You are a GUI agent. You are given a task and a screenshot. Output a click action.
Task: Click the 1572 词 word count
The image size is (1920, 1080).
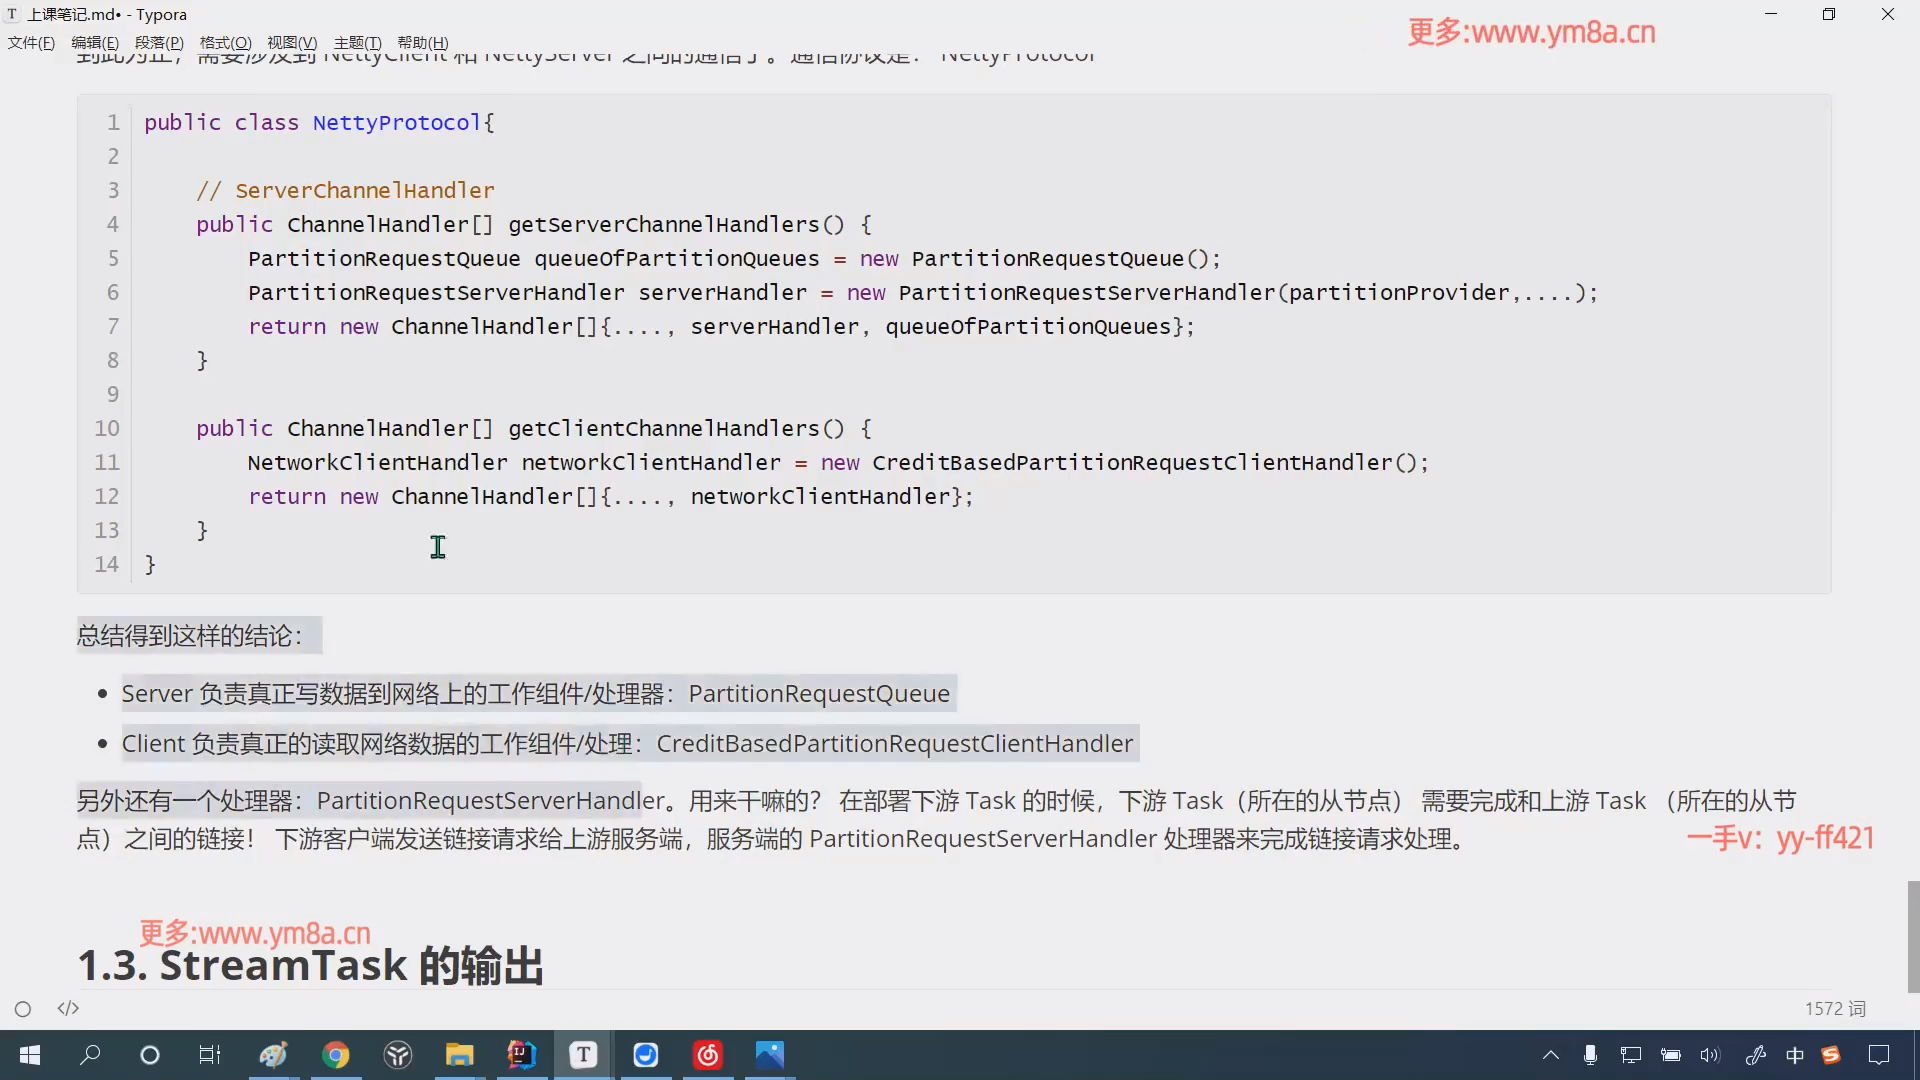pyautogui.click(x=1835, y=1009)
